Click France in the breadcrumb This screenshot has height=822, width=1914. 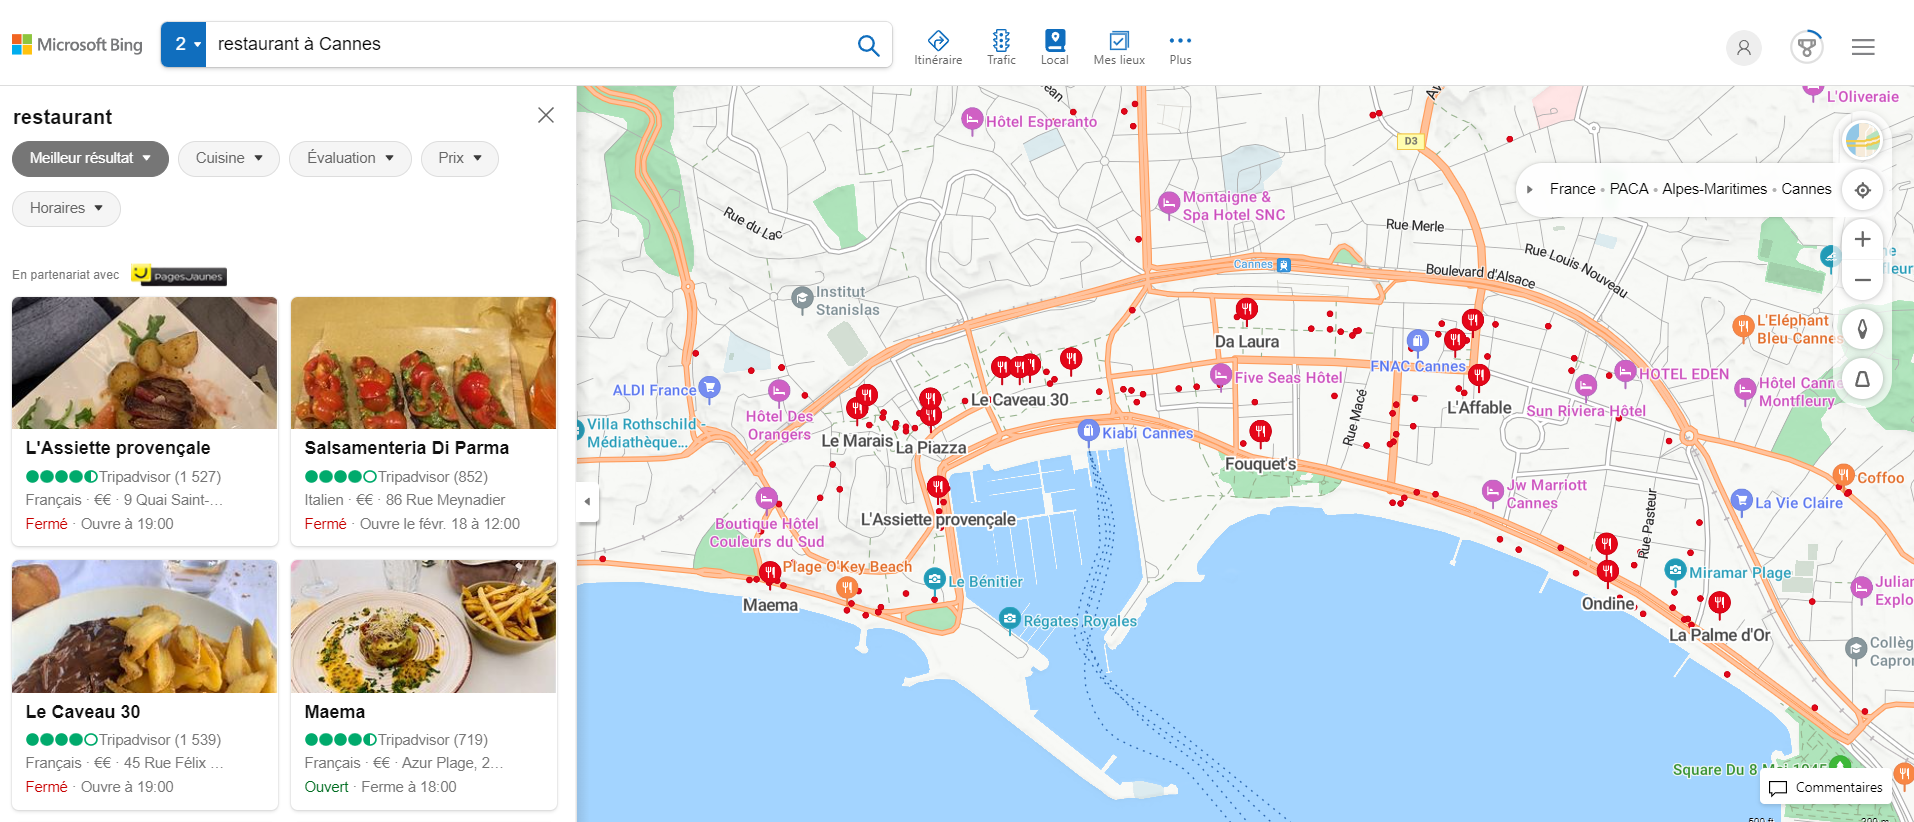[x=1572, y=189]
